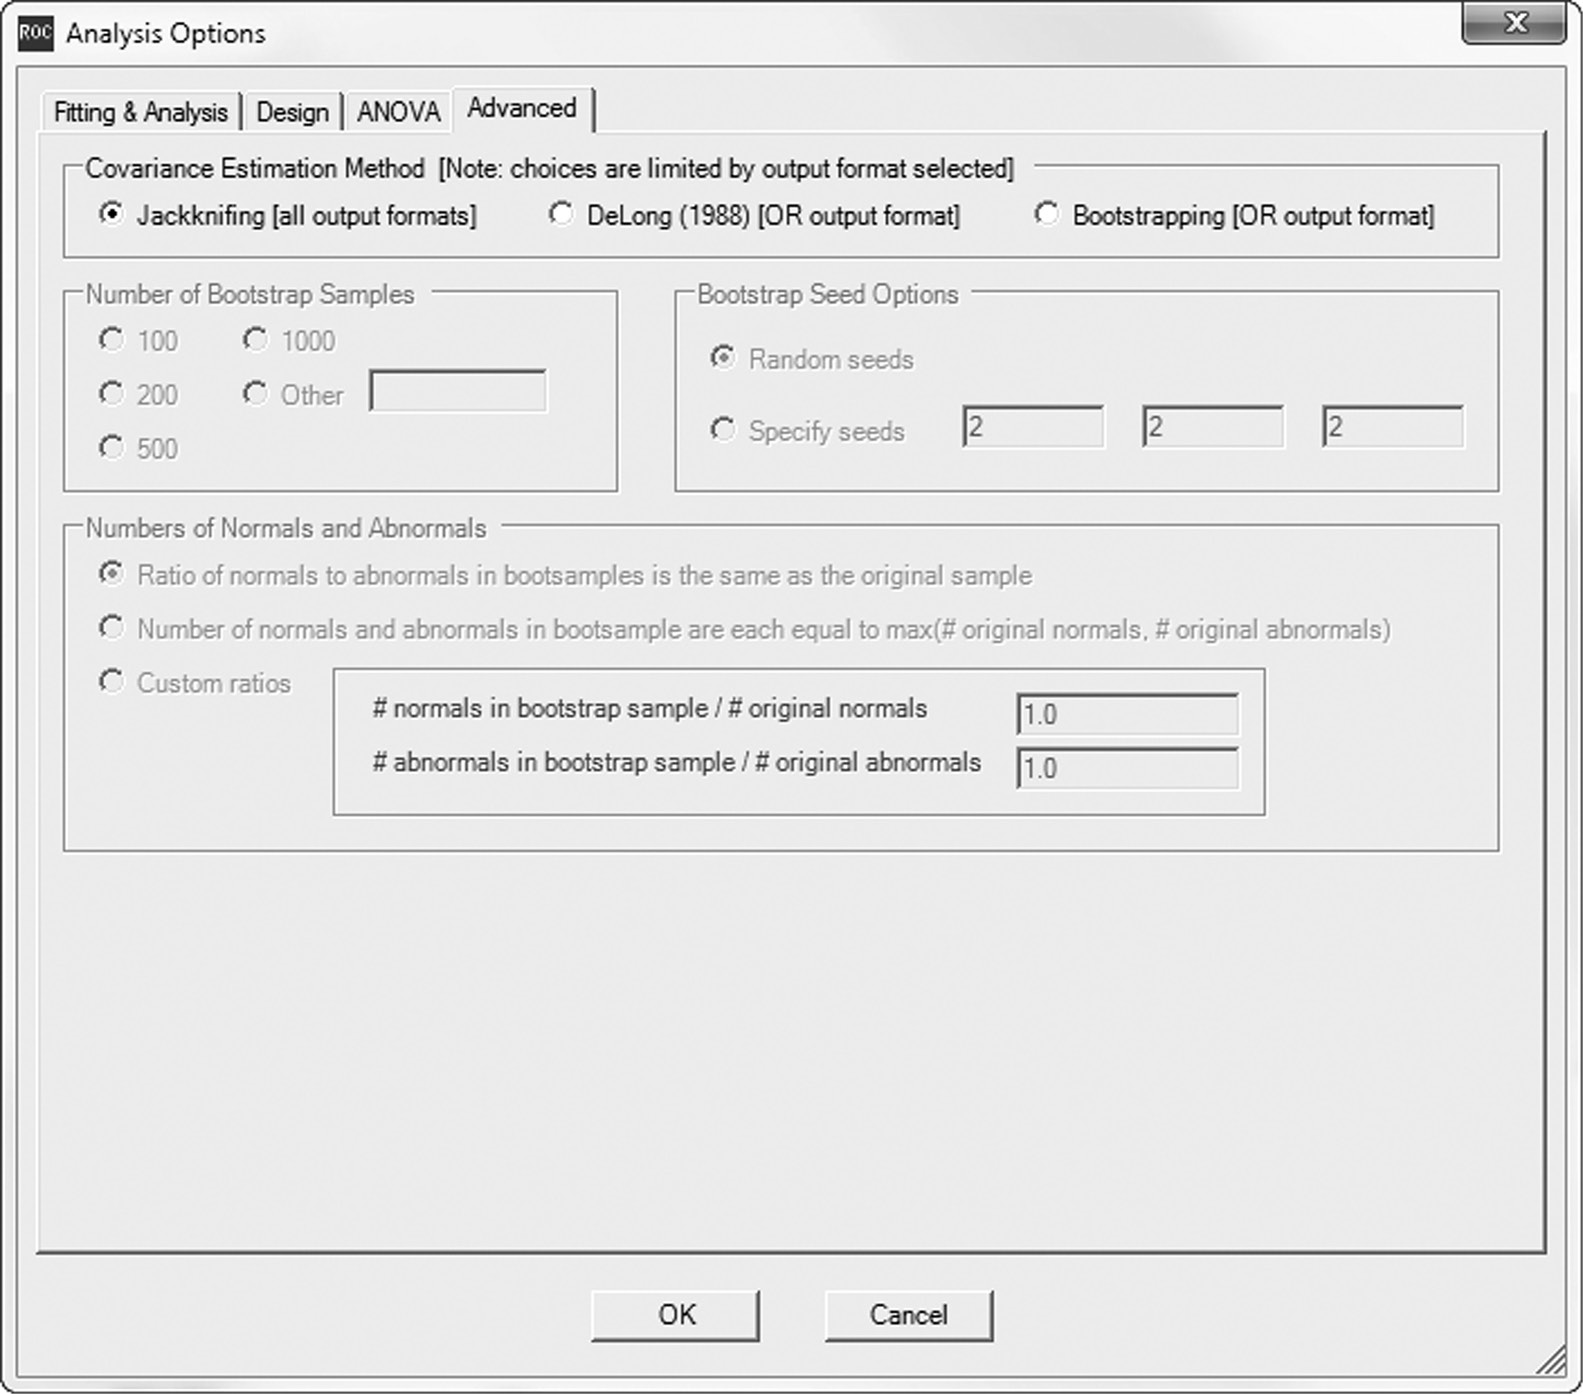Select 500 bootstrap samples option

[x=112, y=448]
